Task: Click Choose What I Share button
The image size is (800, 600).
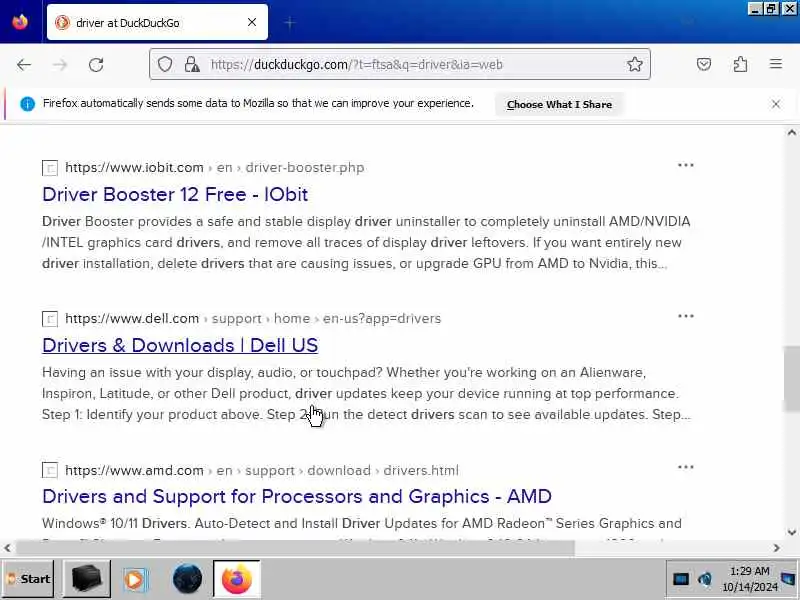Action: click(559, 104)
